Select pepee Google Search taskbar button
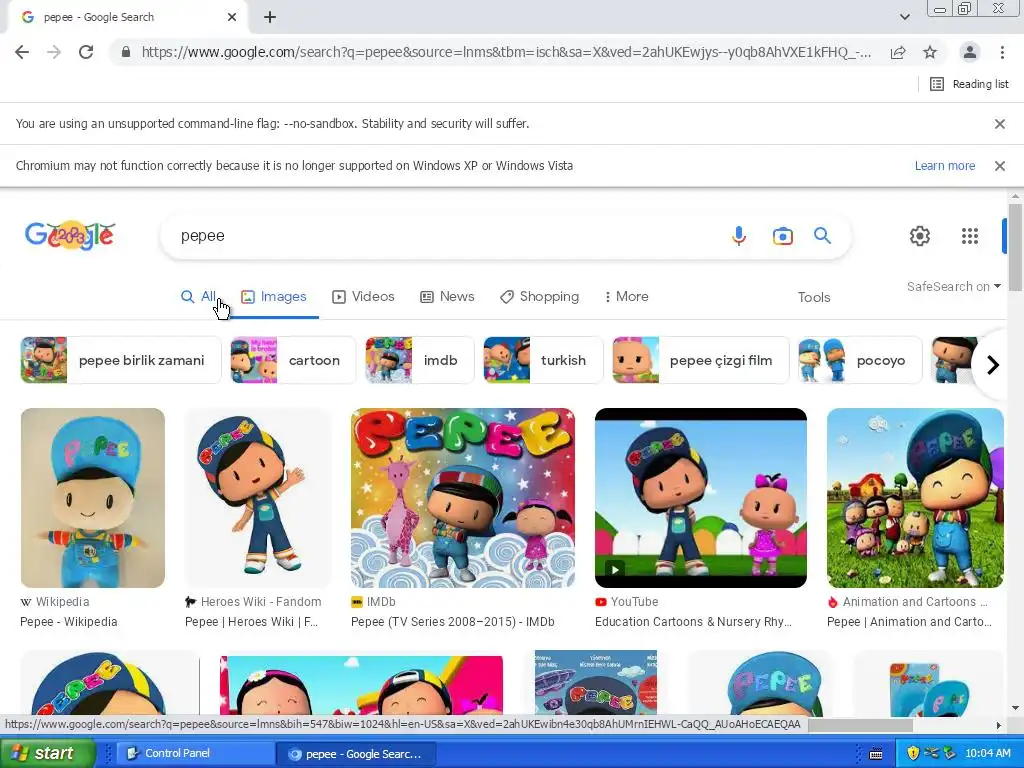This screenshot has height=768, width=1024. [355, 754]
